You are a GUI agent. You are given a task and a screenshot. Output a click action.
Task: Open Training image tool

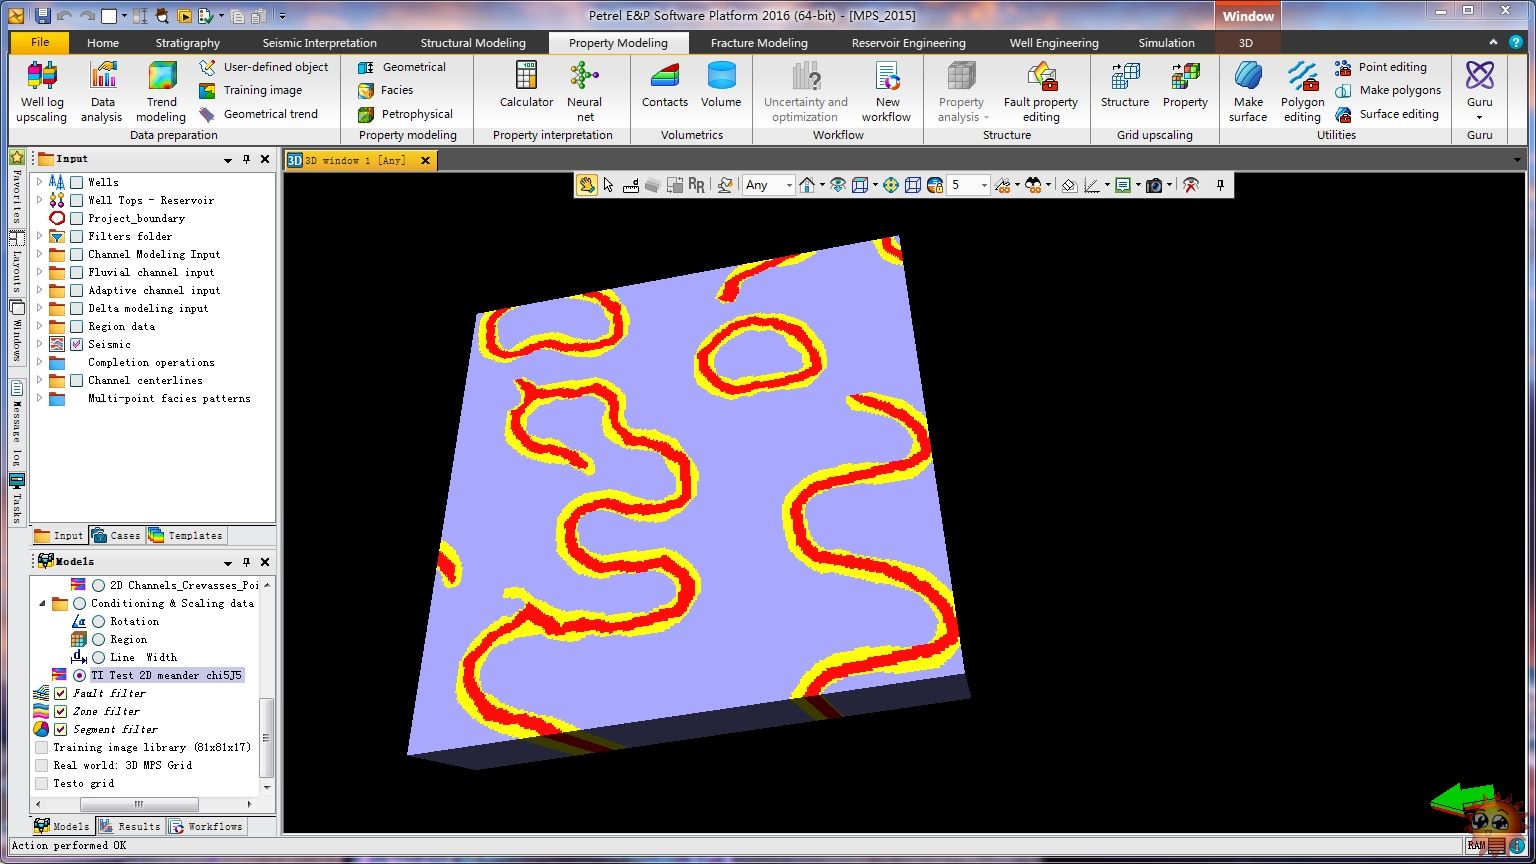[x=251, y=90]
